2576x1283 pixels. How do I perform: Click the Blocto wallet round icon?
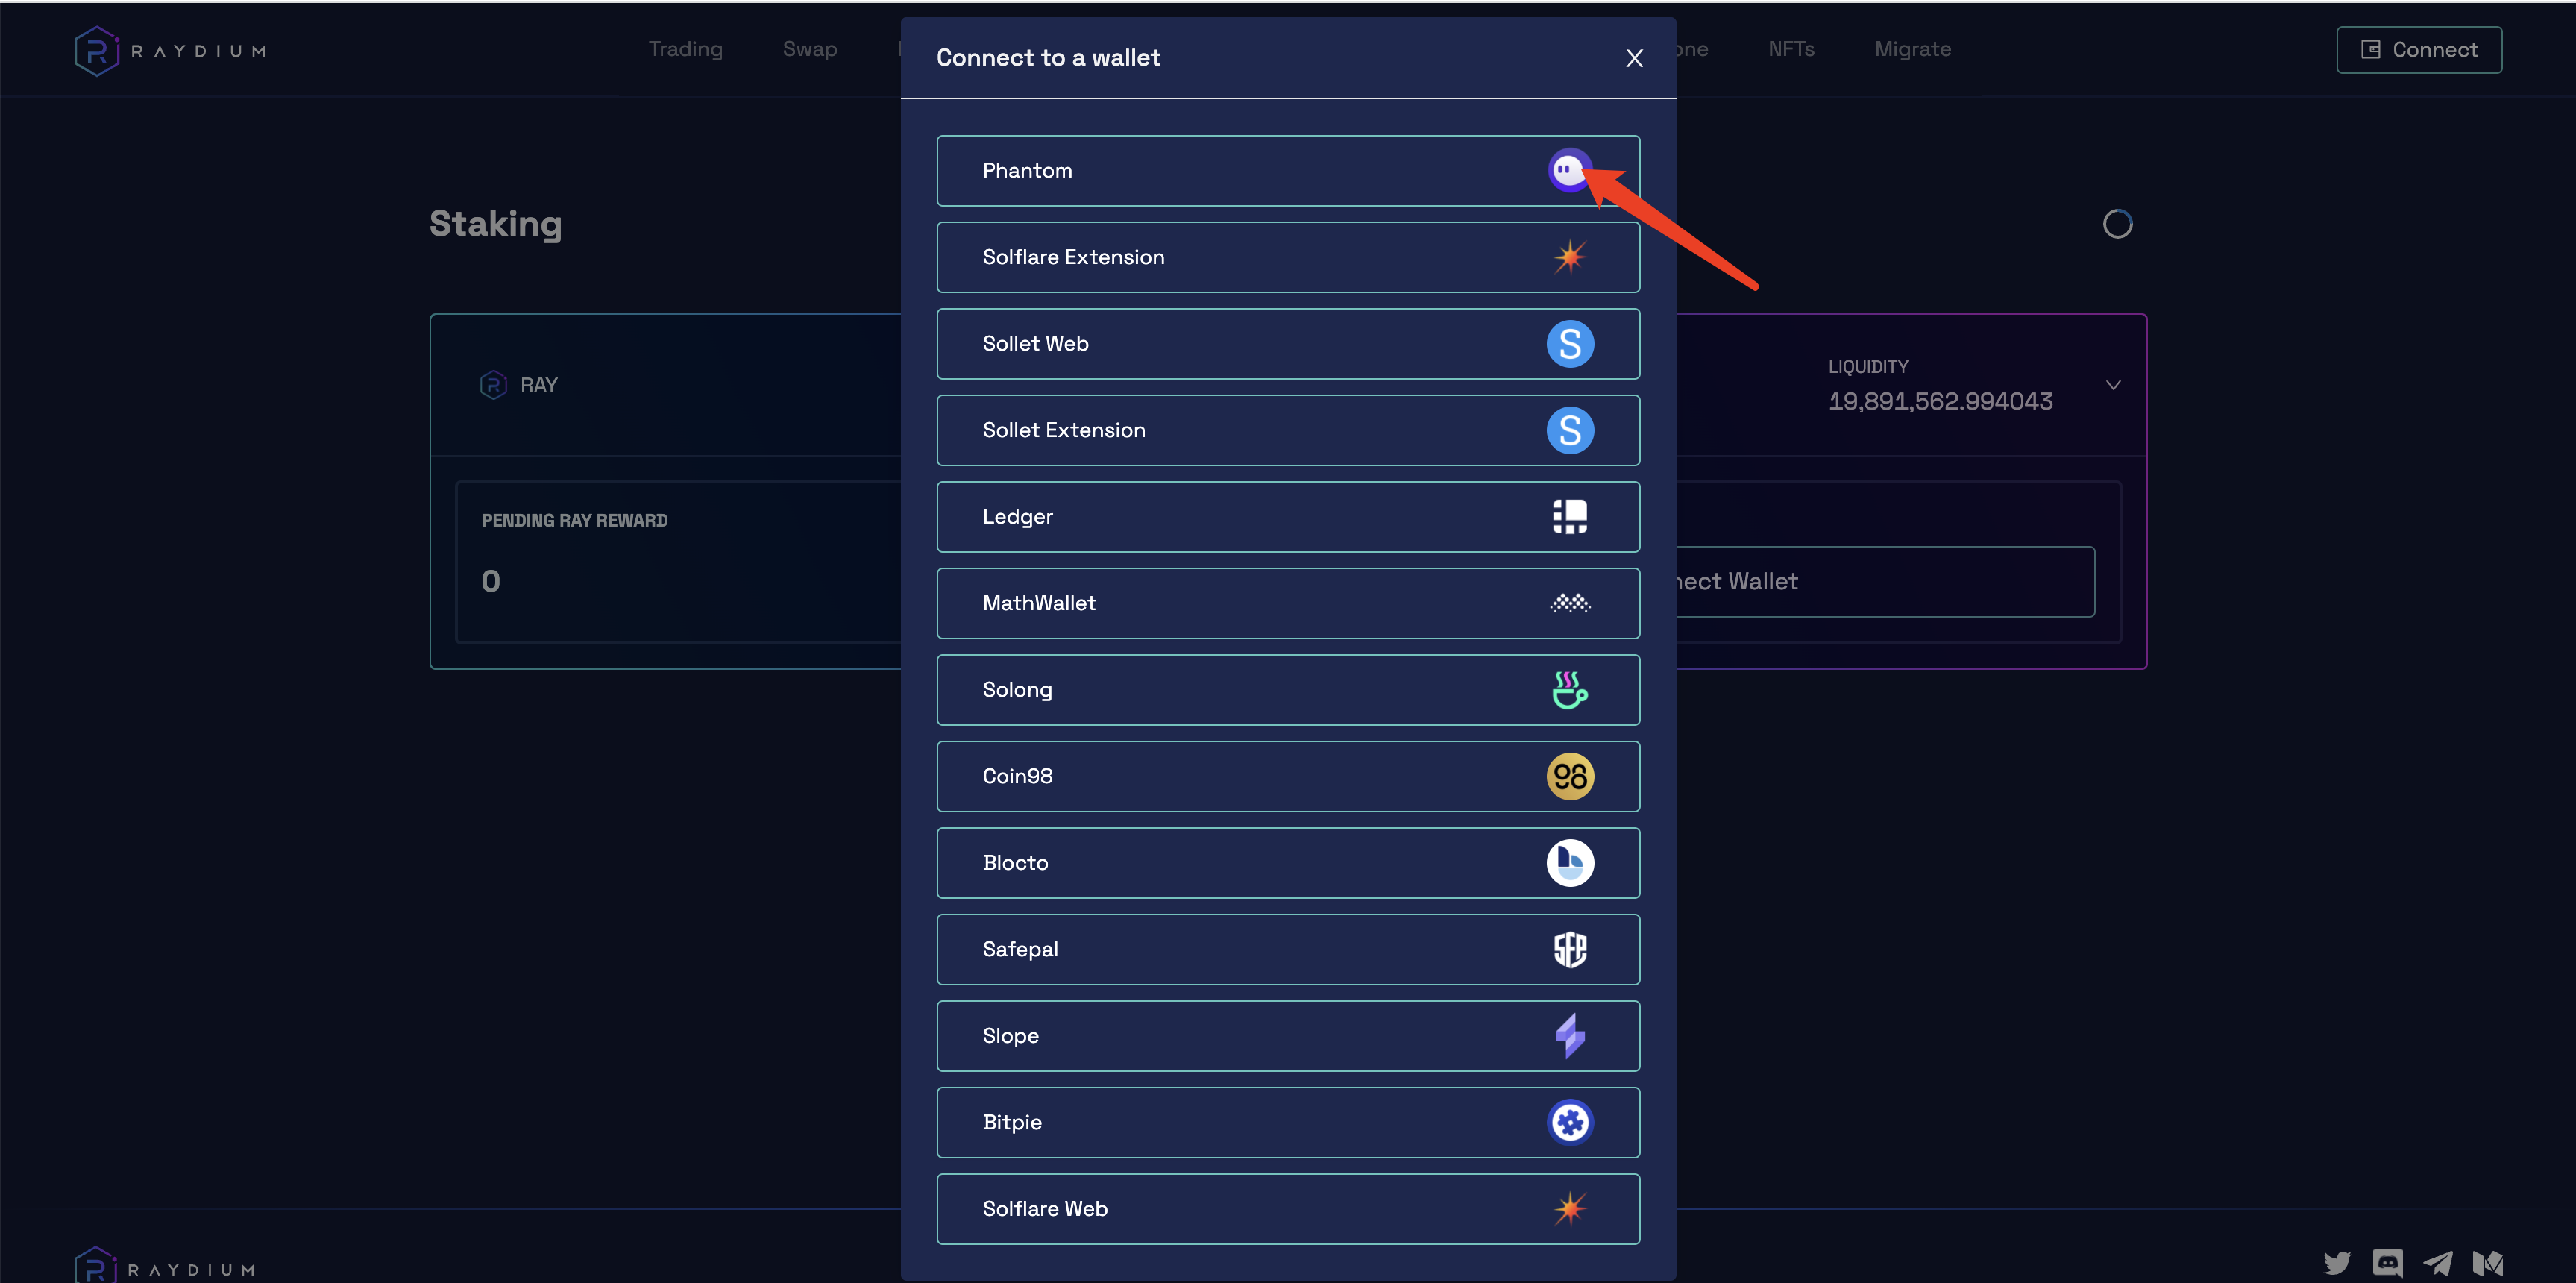pos(1570,863)
